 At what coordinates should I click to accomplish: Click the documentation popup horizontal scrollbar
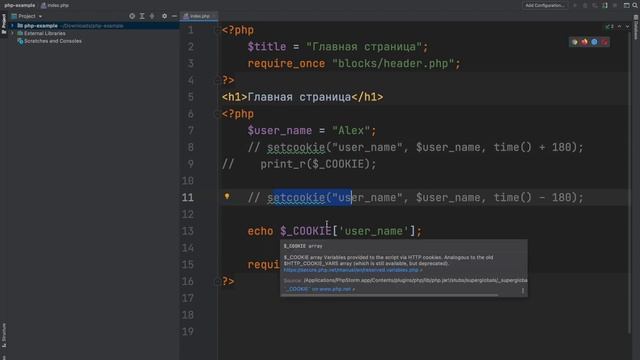pyautogui.click(x=390, y=295)
